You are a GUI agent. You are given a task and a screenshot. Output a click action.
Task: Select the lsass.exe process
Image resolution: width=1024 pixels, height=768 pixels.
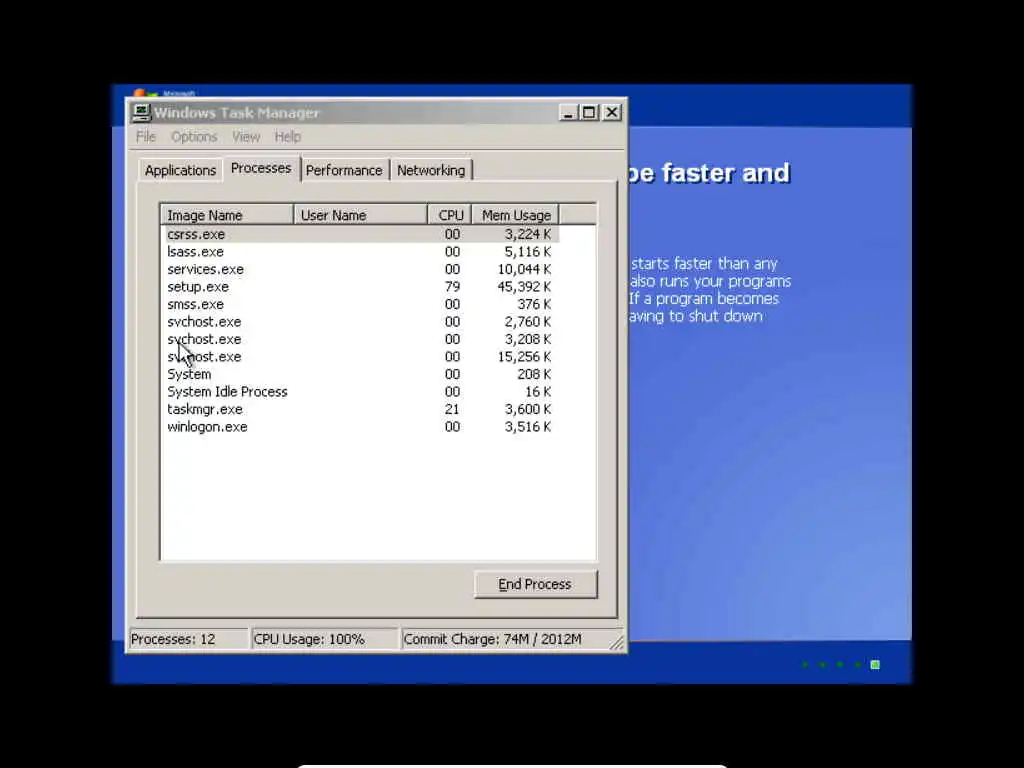coord(360,251)
